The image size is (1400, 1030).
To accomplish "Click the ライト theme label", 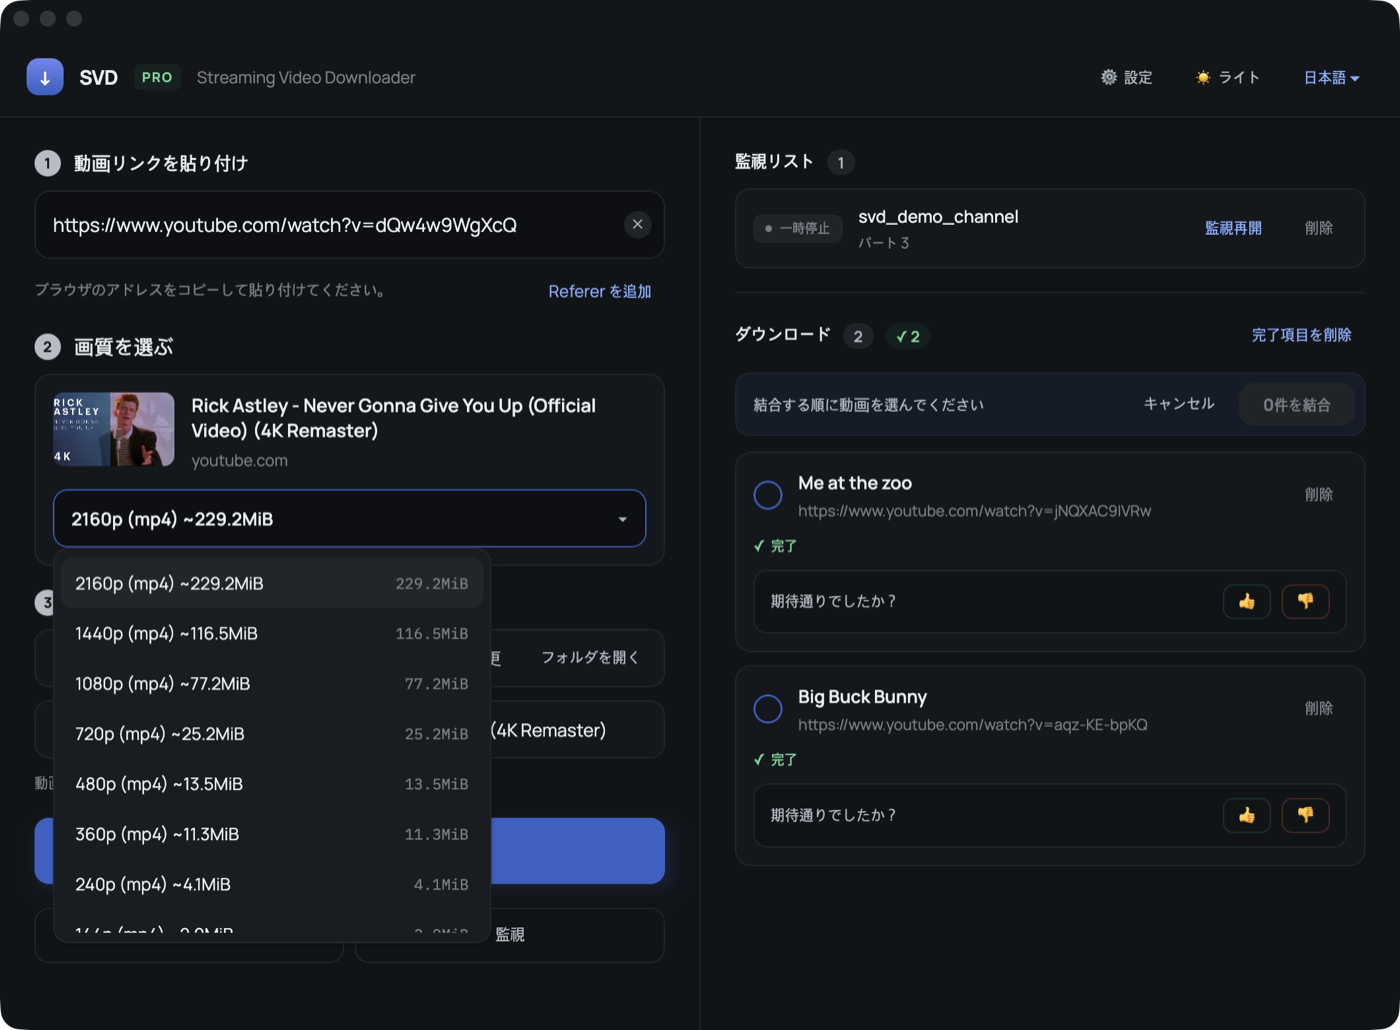I will pyautogui.click(x=1239, y=77).
